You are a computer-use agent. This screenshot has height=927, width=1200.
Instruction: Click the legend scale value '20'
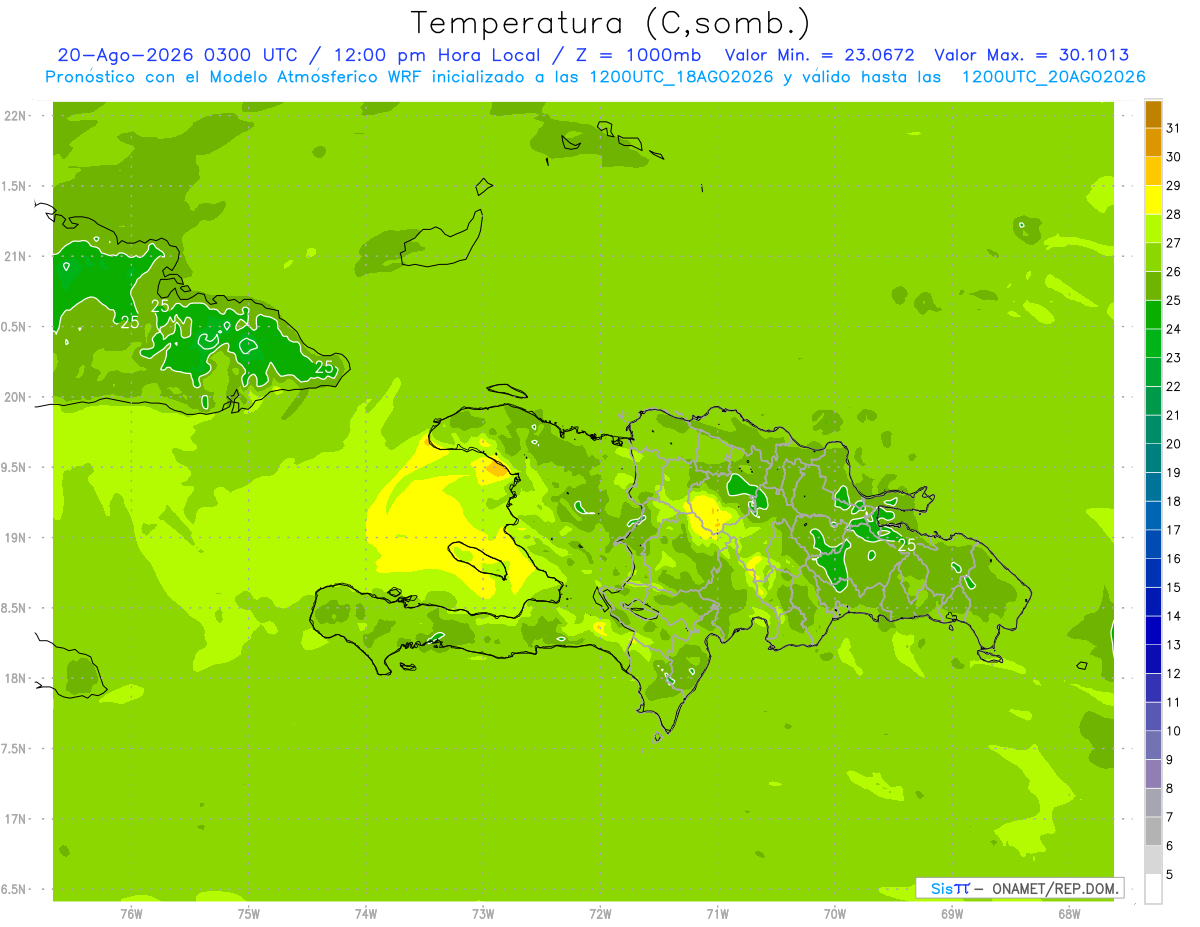tap(1173, 444)
